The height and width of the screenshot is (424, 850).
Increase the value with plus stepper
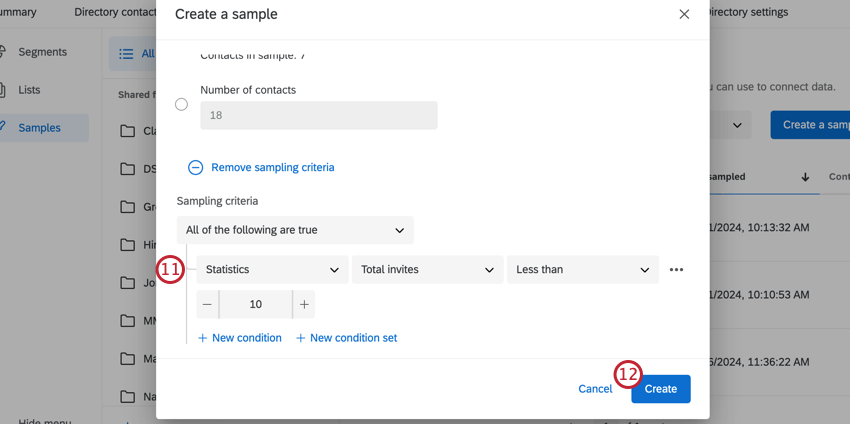pyautogui.click(x=304, y=305)
